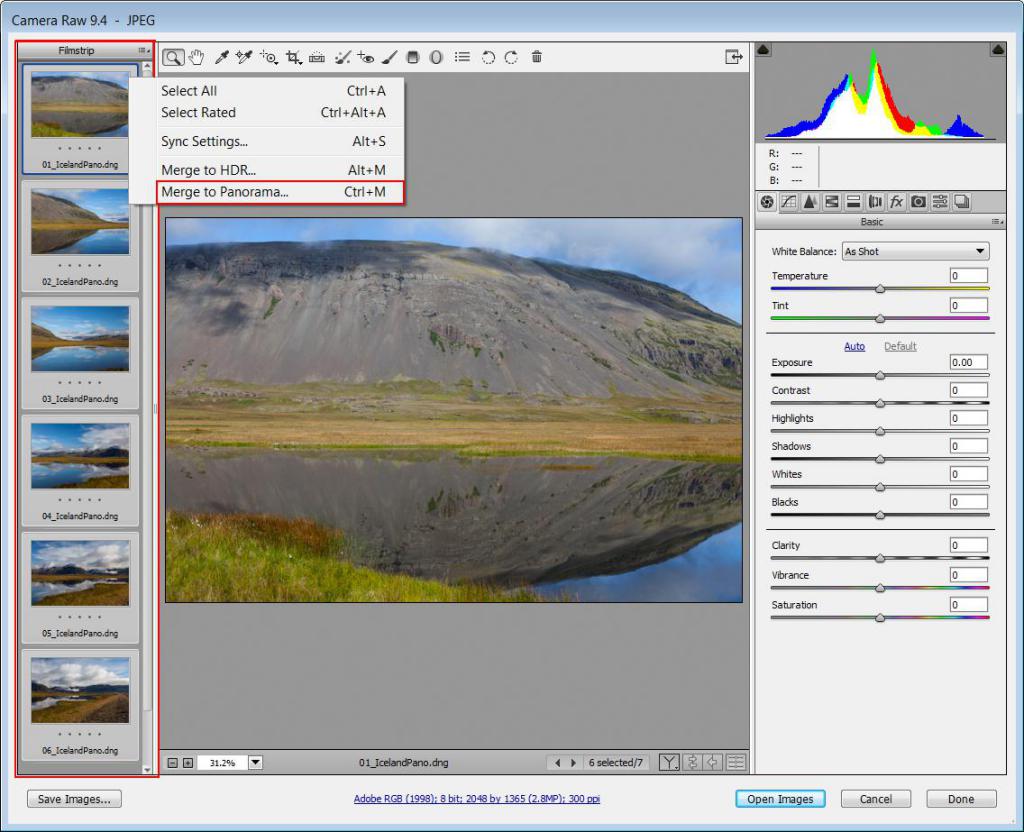
Task: Click the zoom in plus button
Action: [x=188, y=763]
